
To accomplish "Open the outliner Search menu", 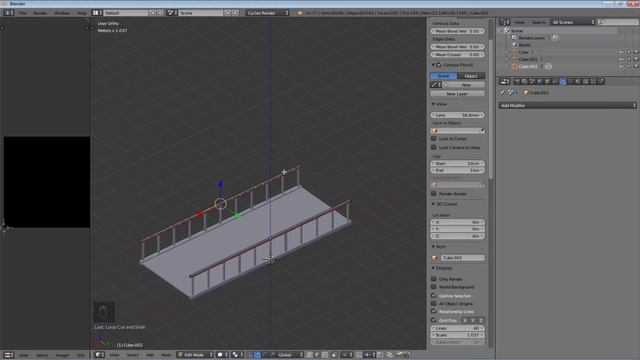I will (538, 22).
